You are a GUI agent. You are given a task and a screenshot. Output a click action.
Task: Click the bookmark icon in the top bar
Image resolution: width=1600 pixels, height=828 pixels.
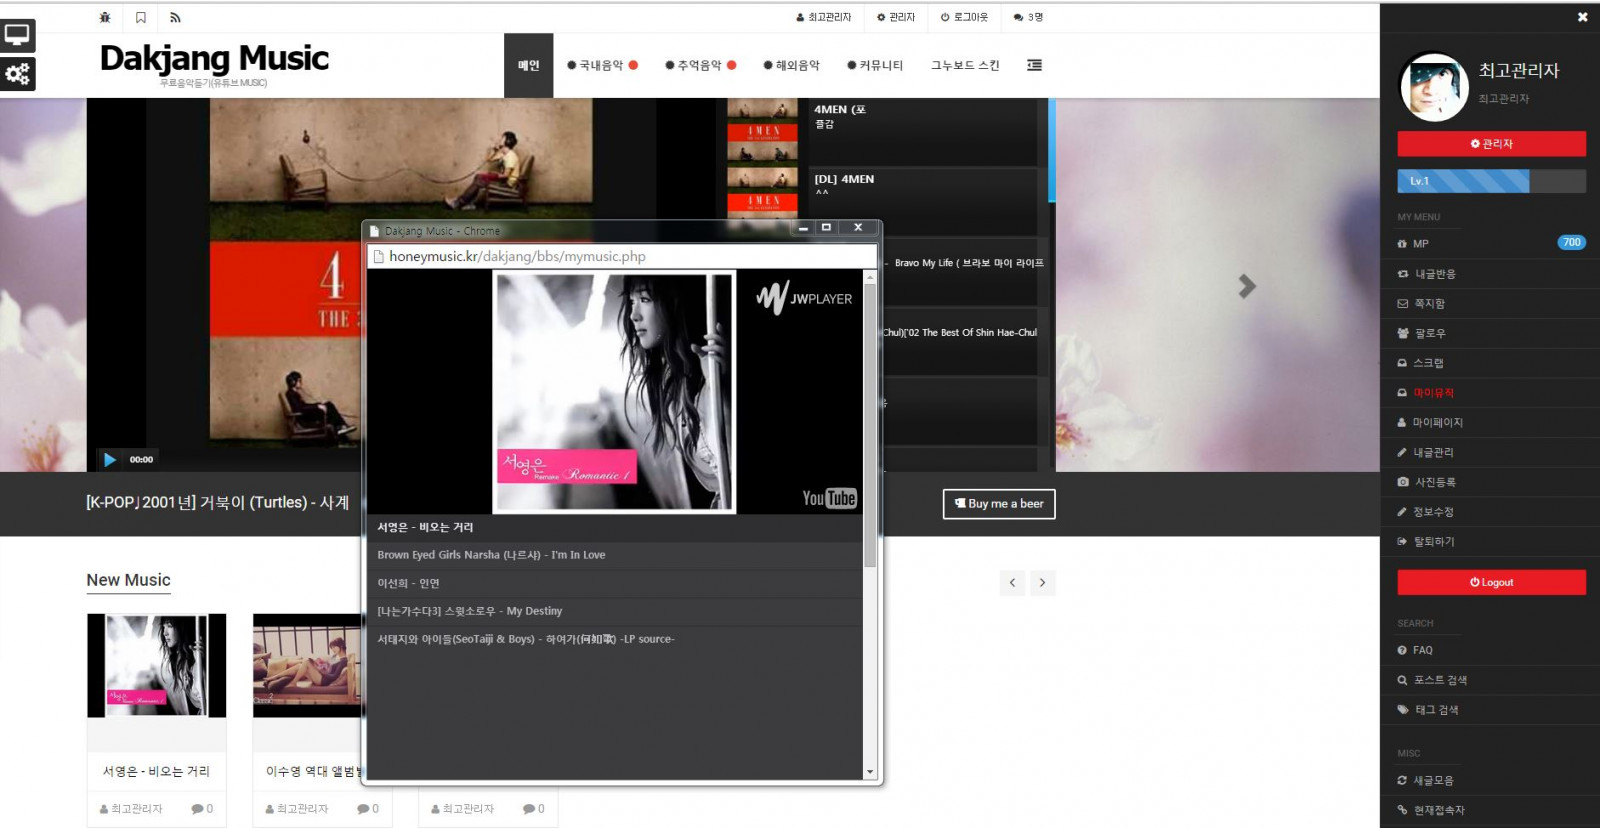tap(141, 18)
